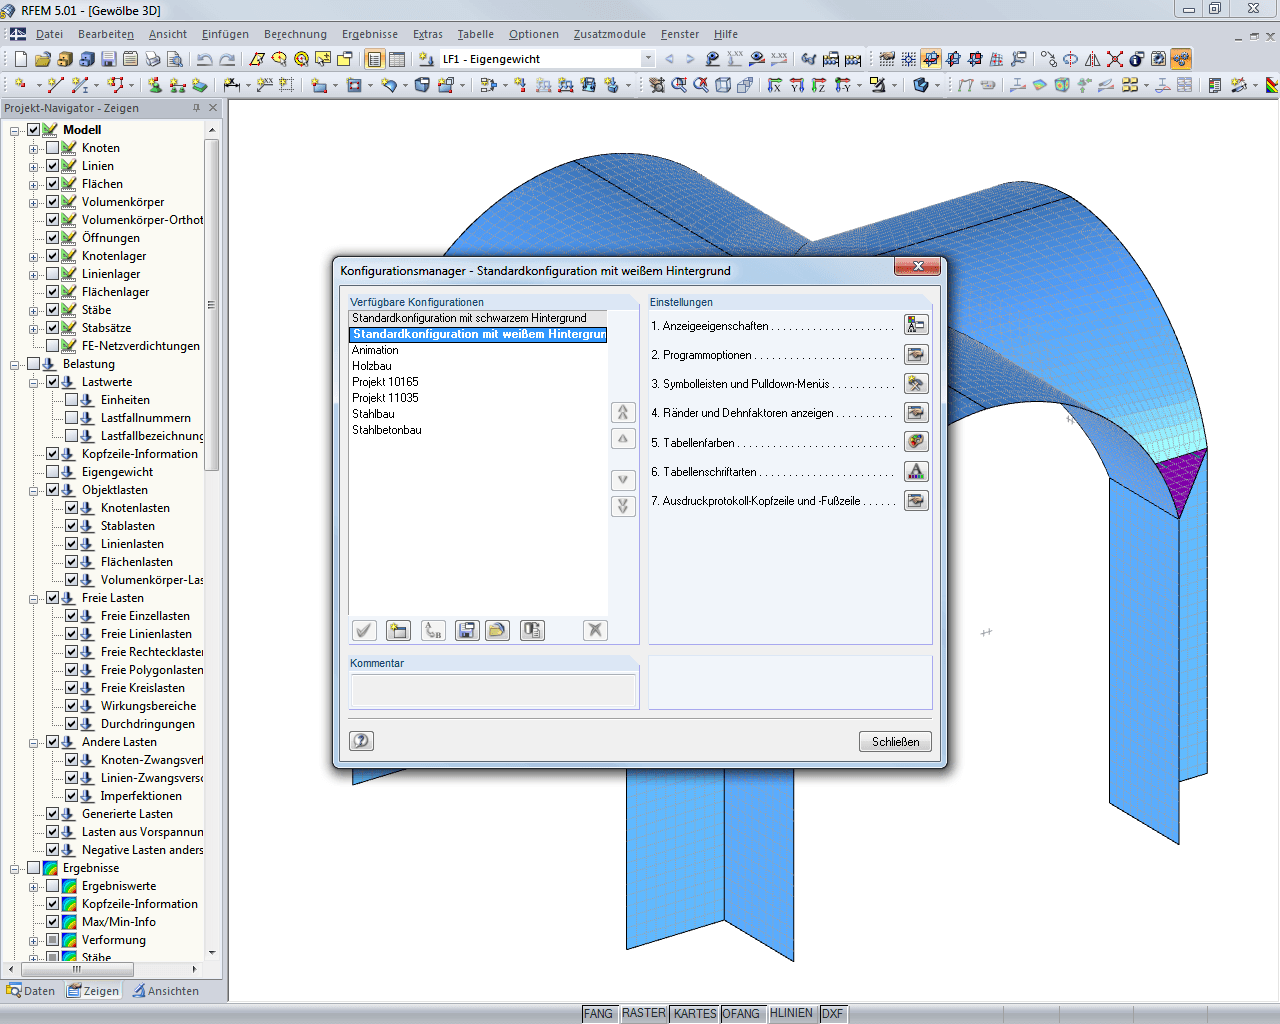Open Ränder und Dehnfaktoren settings icon
Viewport: 1280px width, 1024px height.
point(916,413)
